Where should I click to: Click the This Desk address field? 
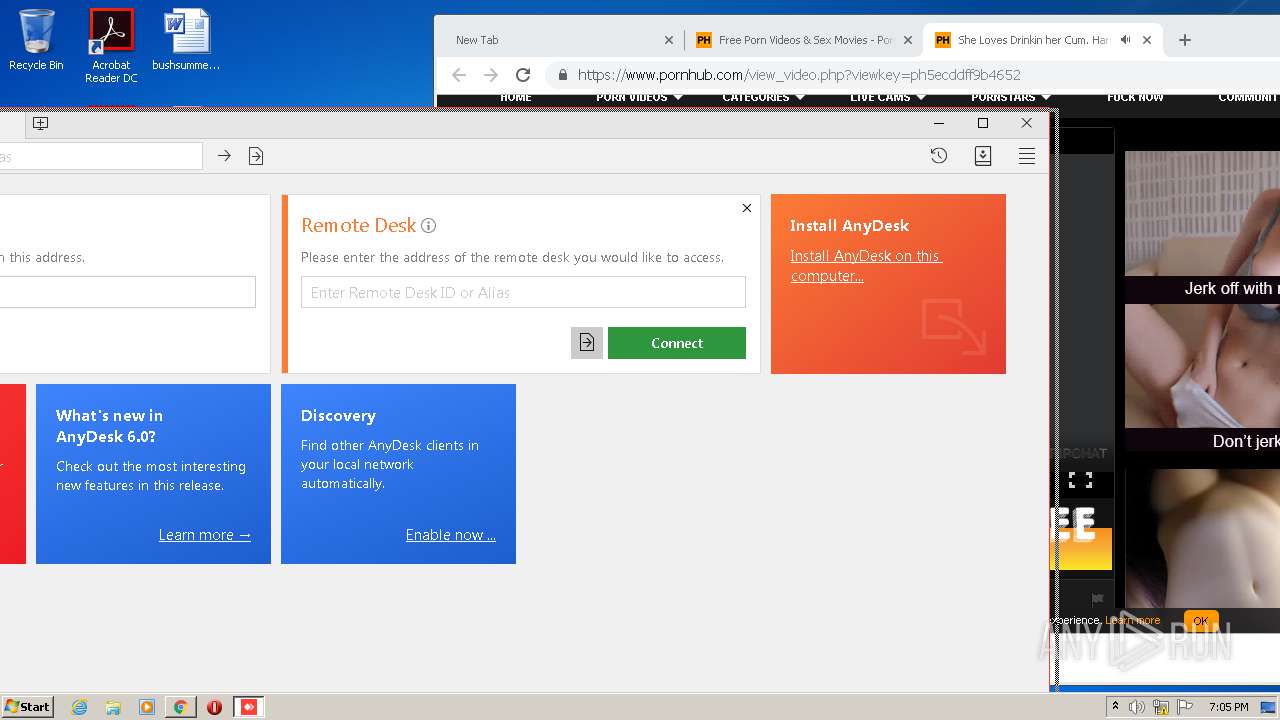click(x=127, y=292)
